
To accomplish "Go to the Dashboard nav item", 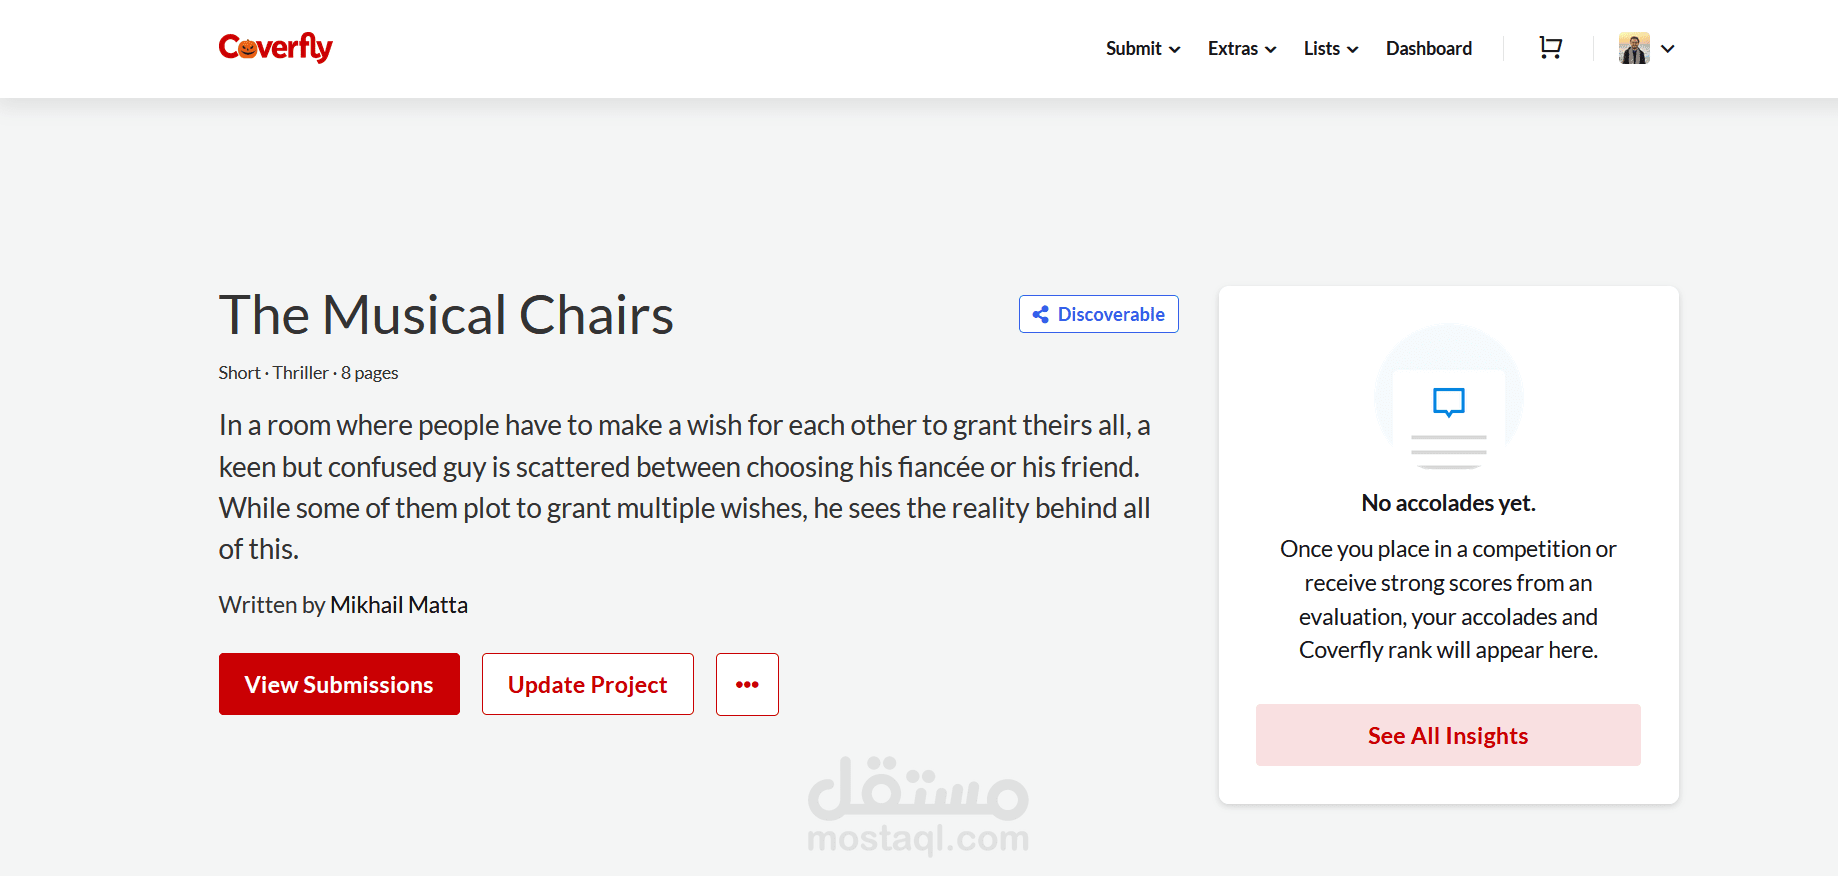I will click(1428, 48).
